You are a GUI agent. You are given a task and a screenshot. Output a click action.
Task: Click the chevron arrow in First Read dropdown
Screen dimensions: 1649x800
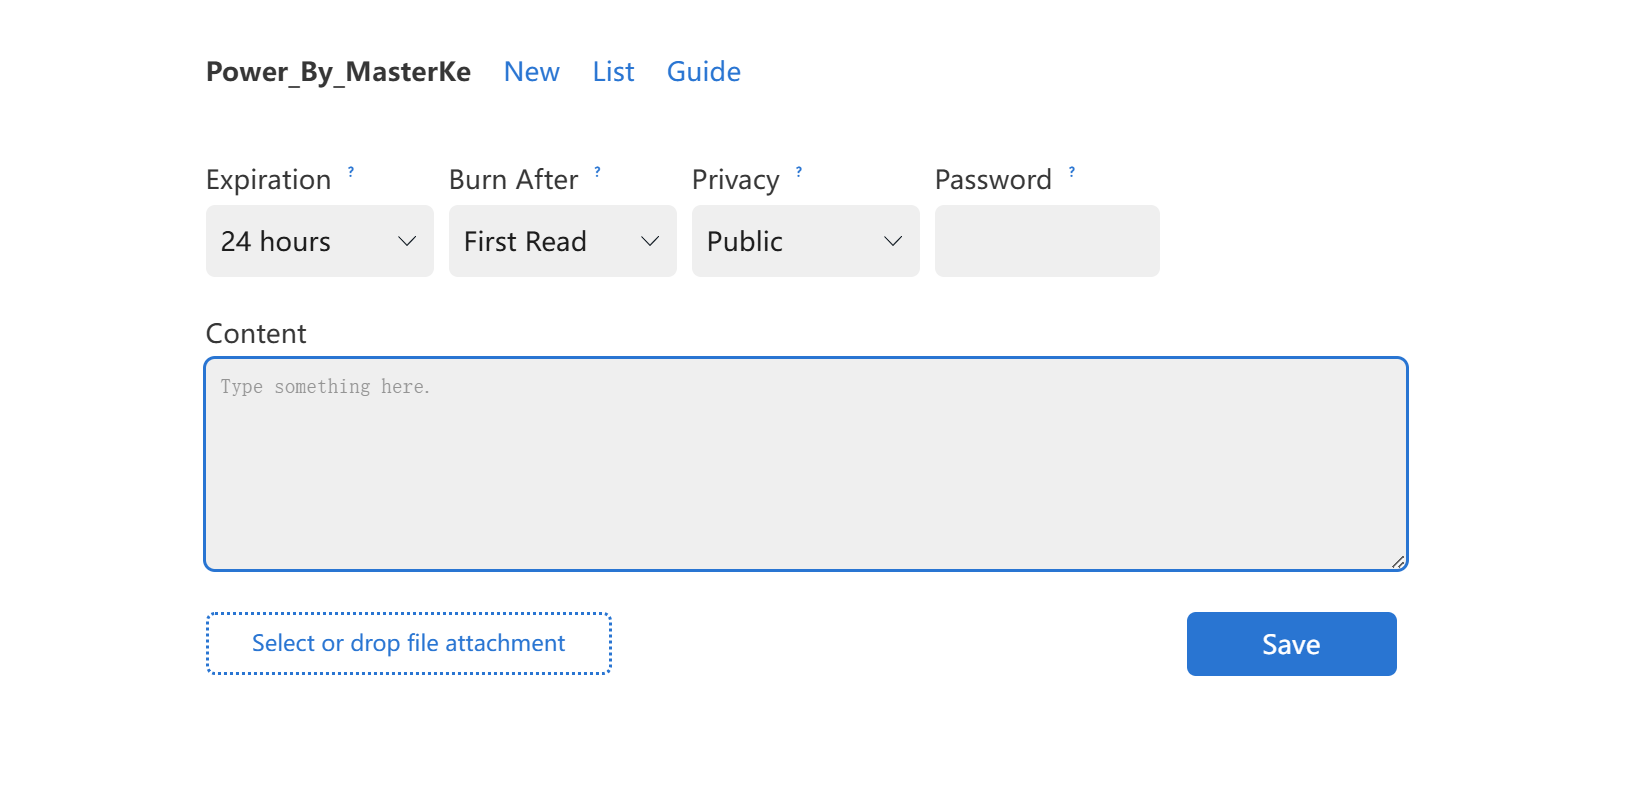(650, 241)
